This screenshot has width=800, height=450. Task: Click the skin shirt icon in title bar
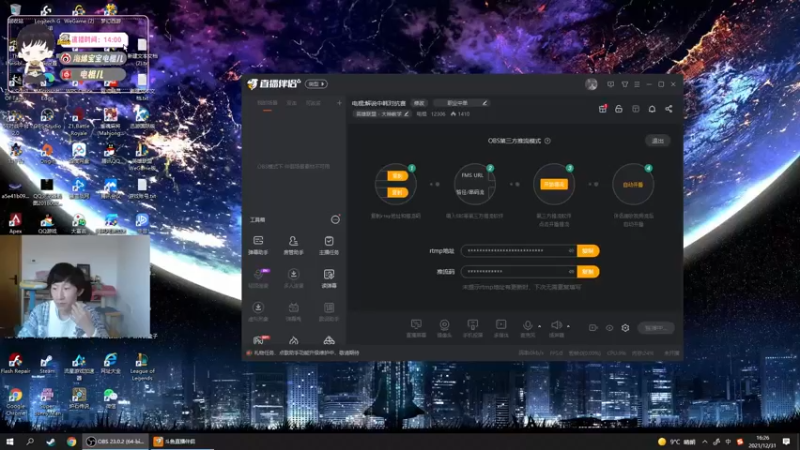coord(624,84)
